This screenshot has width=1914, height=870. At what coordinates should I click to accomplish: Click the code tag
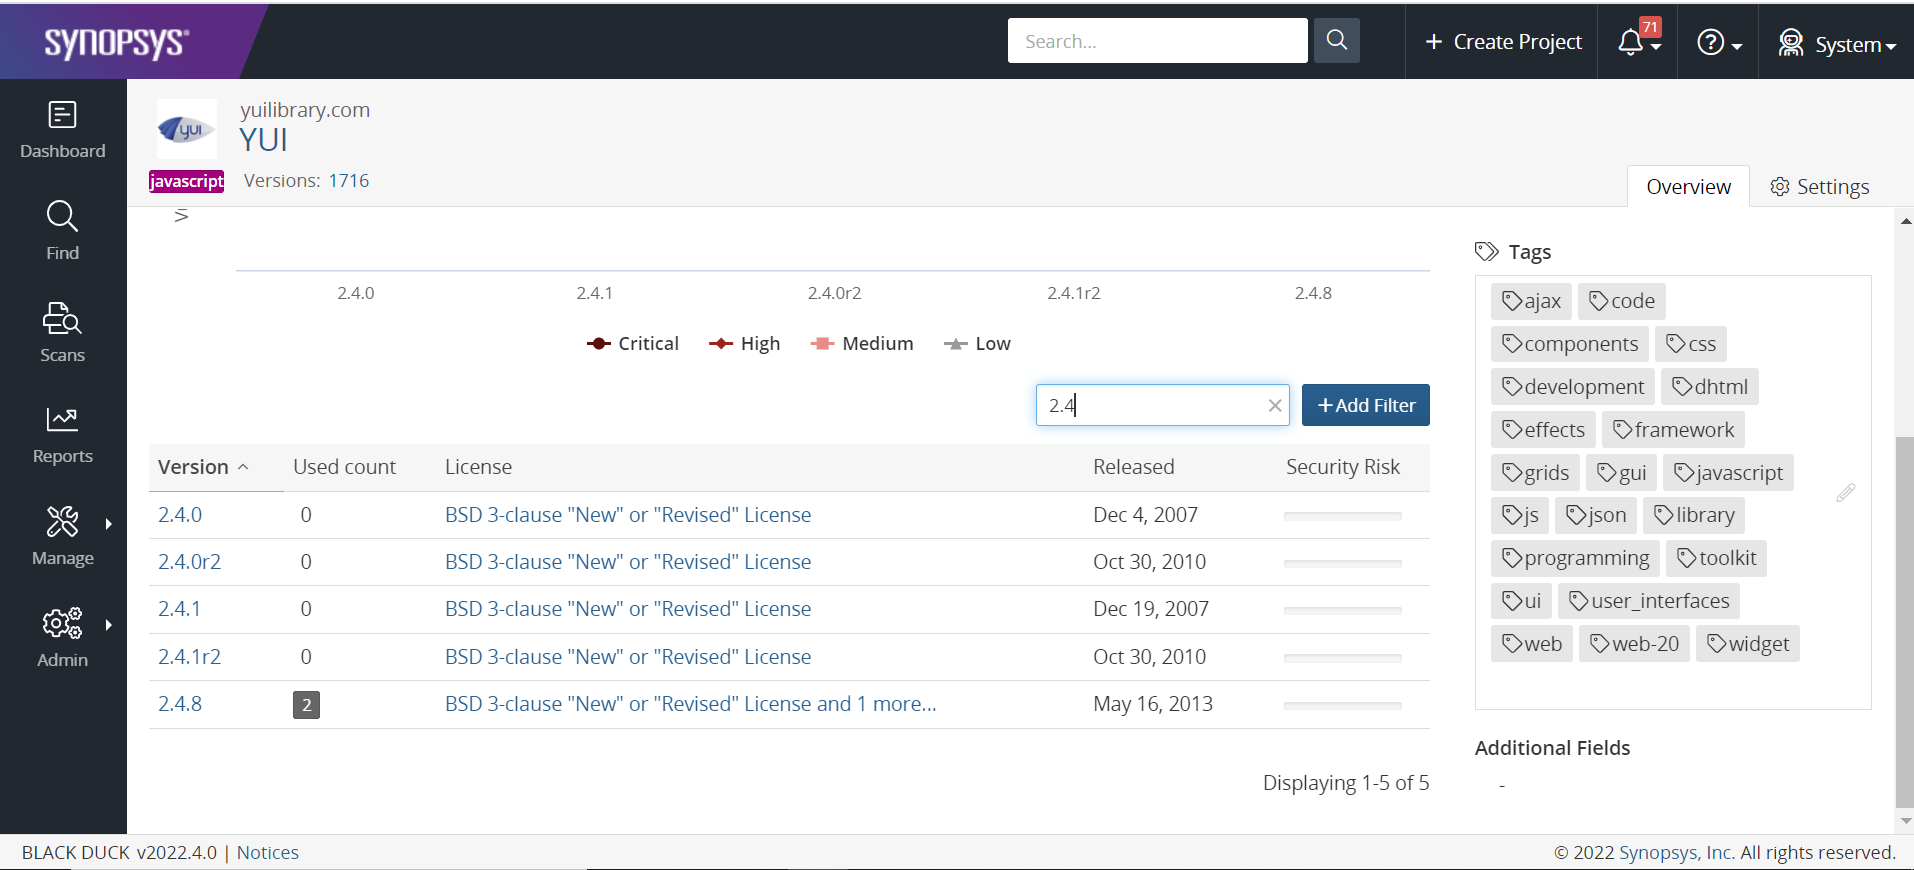(1622, 301)
